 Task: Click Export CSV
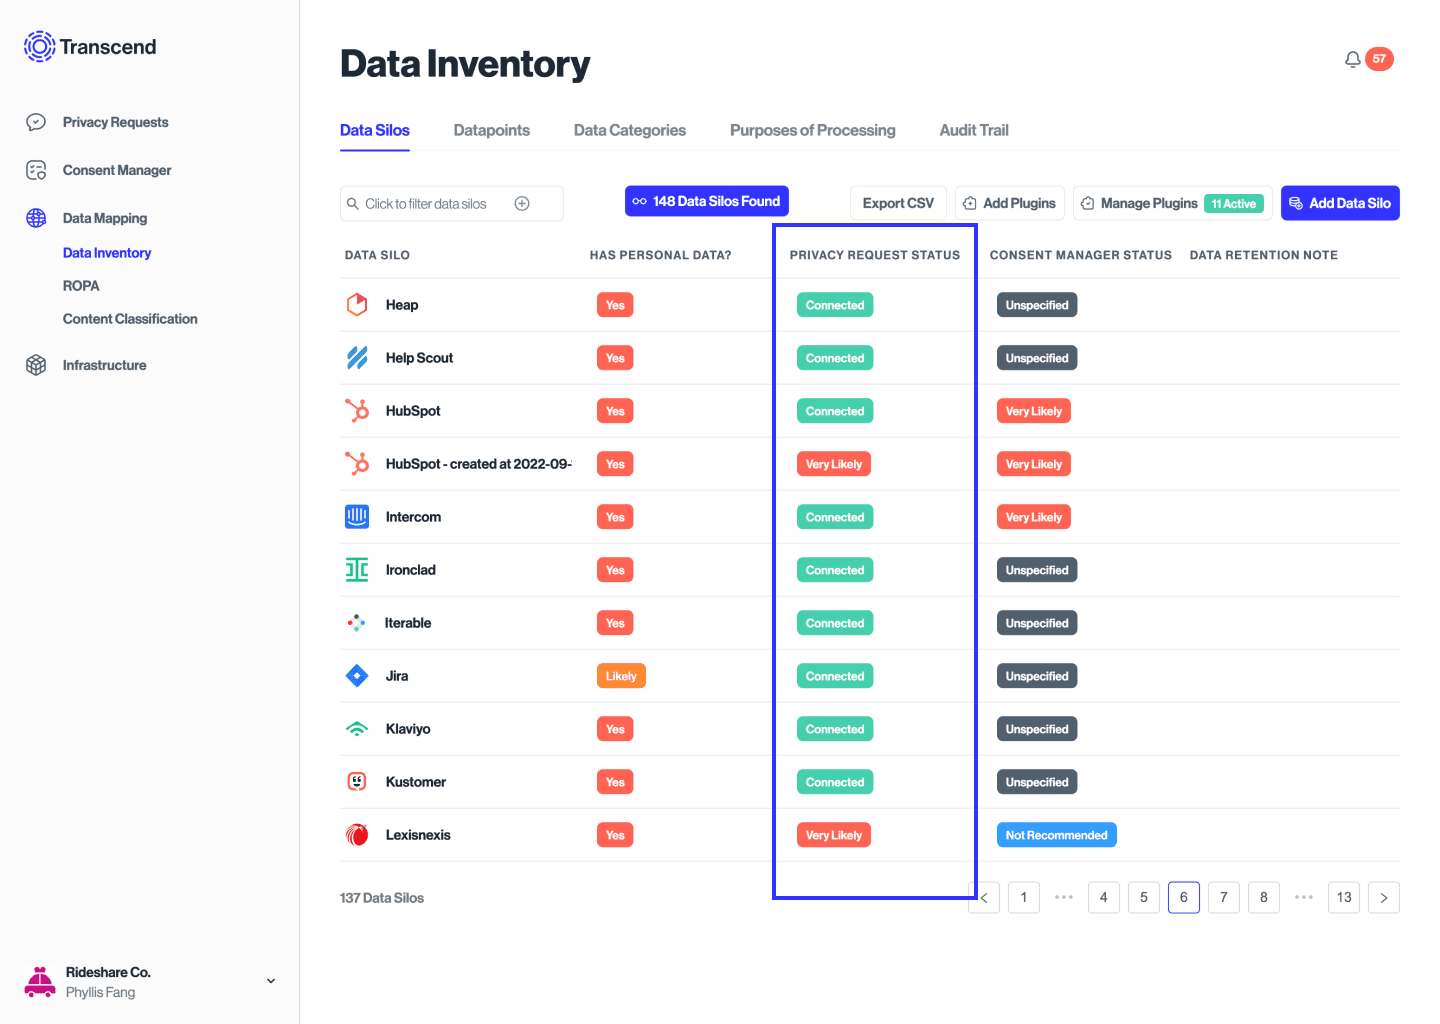pos(898,203)
